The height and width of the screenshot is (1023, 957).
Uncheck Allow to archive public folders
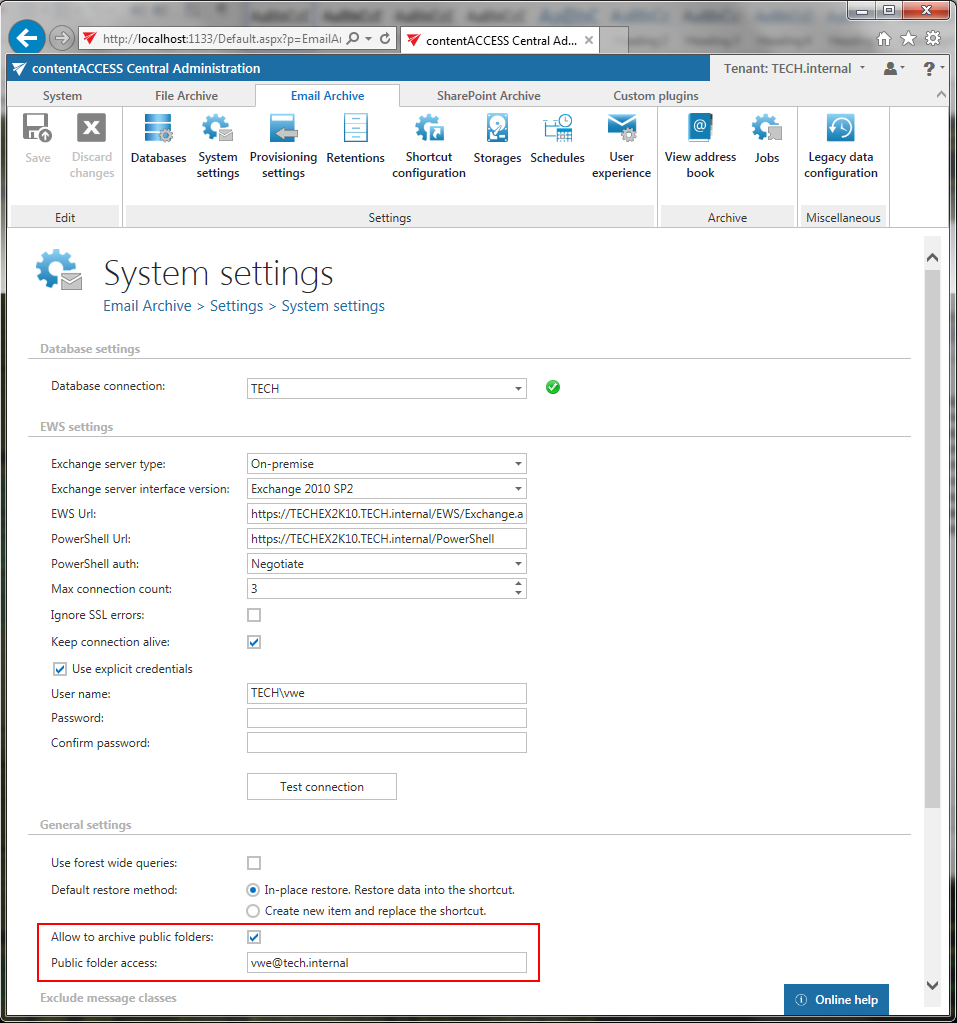(x=254, y=937)
